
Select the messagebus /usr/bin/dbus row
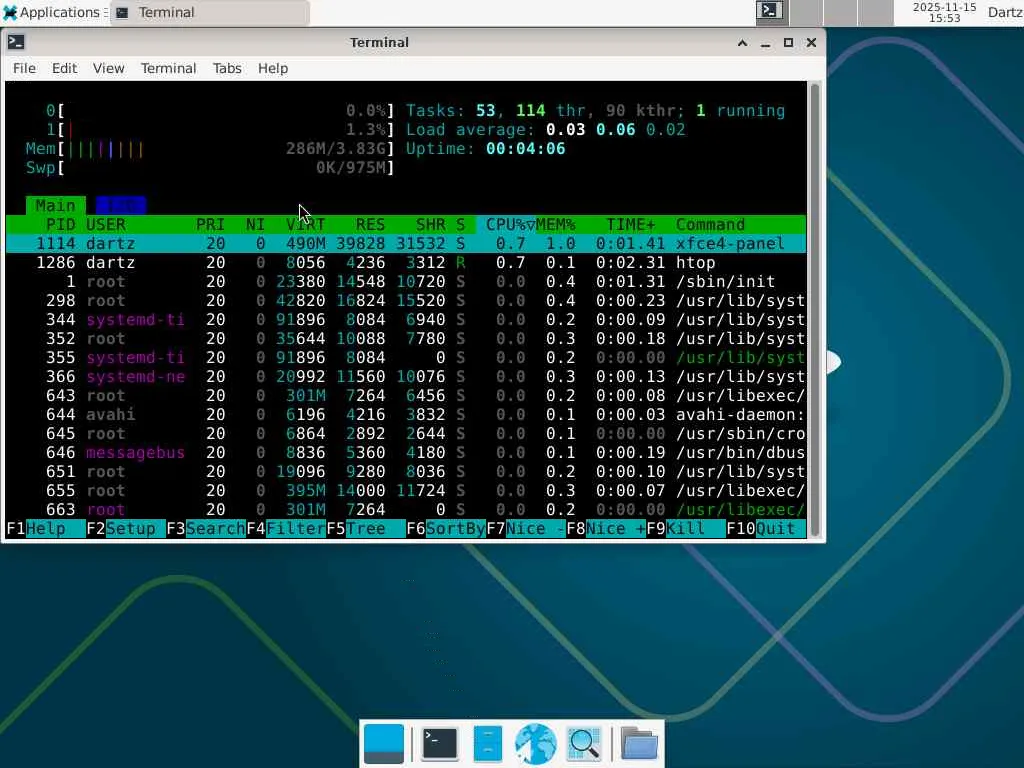(406, 453)
